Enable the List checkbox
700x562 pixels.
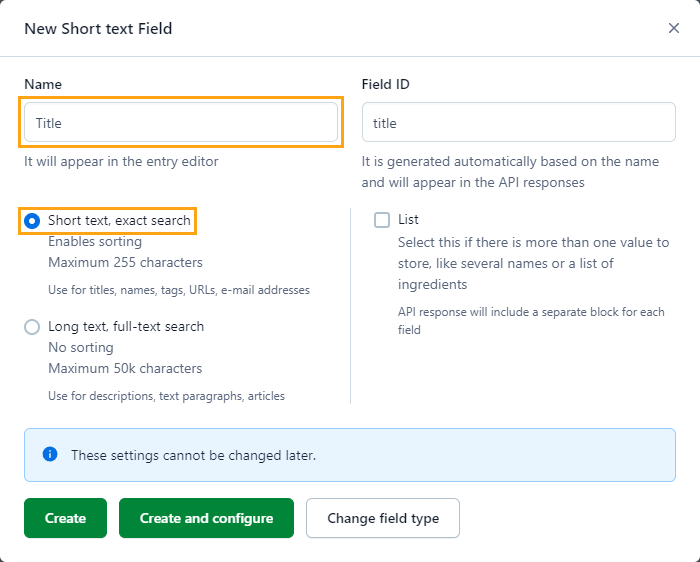tap(382, 220)
